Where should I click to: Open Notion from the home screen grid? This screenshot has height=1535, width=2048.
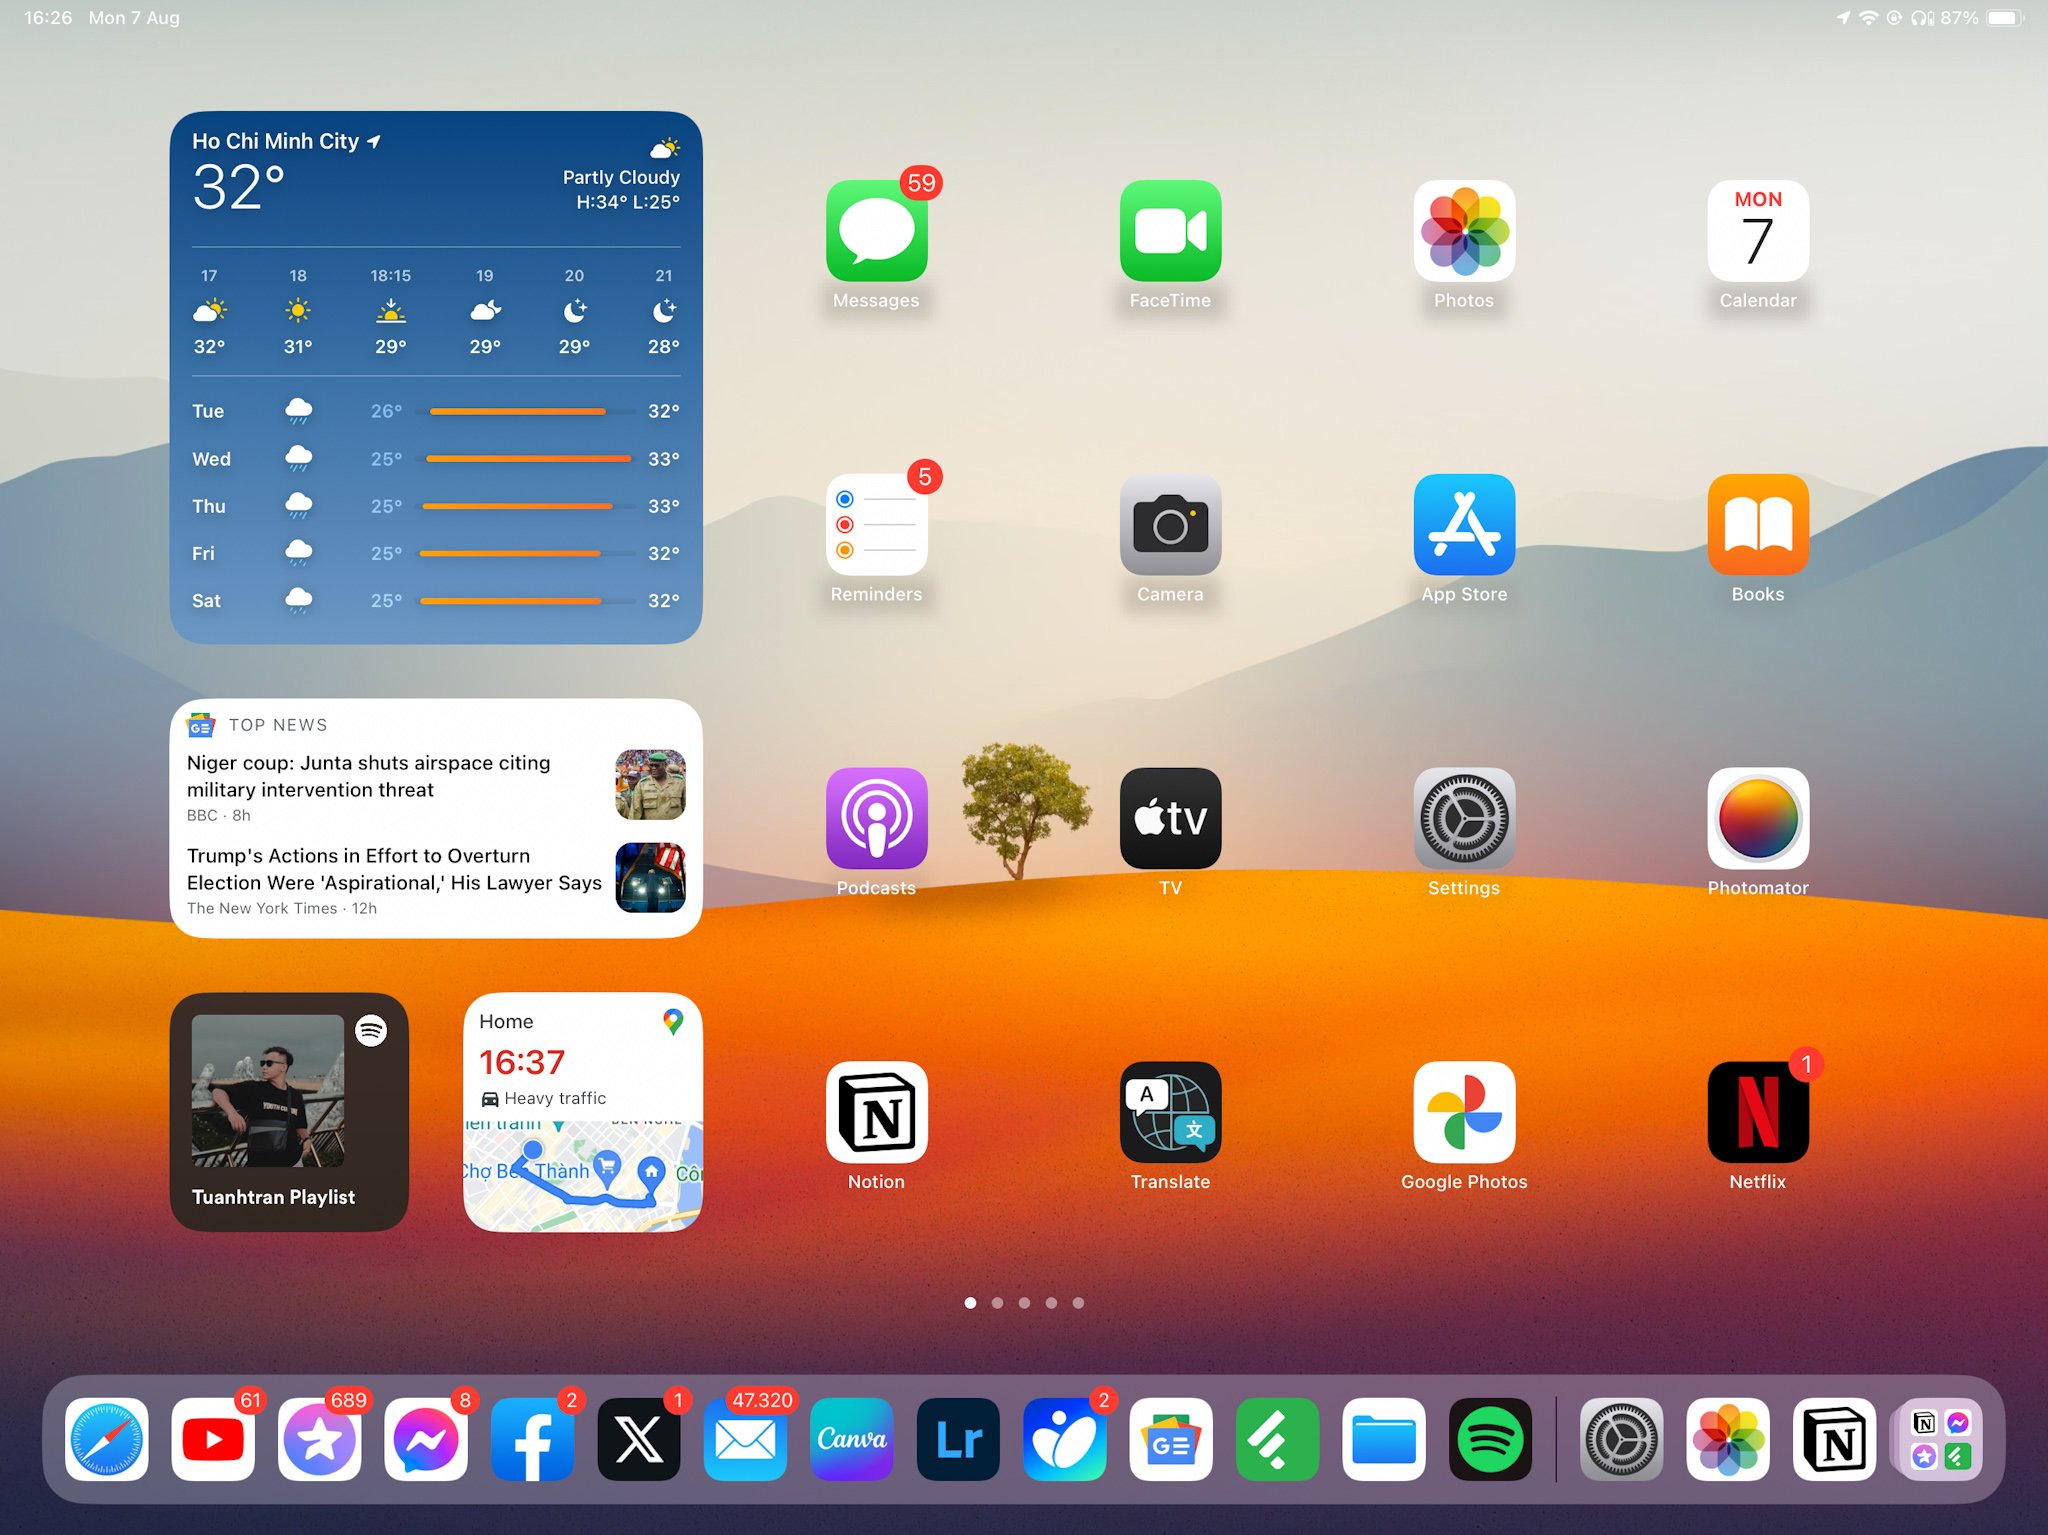pyautogui.click(x=876, y=1112)
